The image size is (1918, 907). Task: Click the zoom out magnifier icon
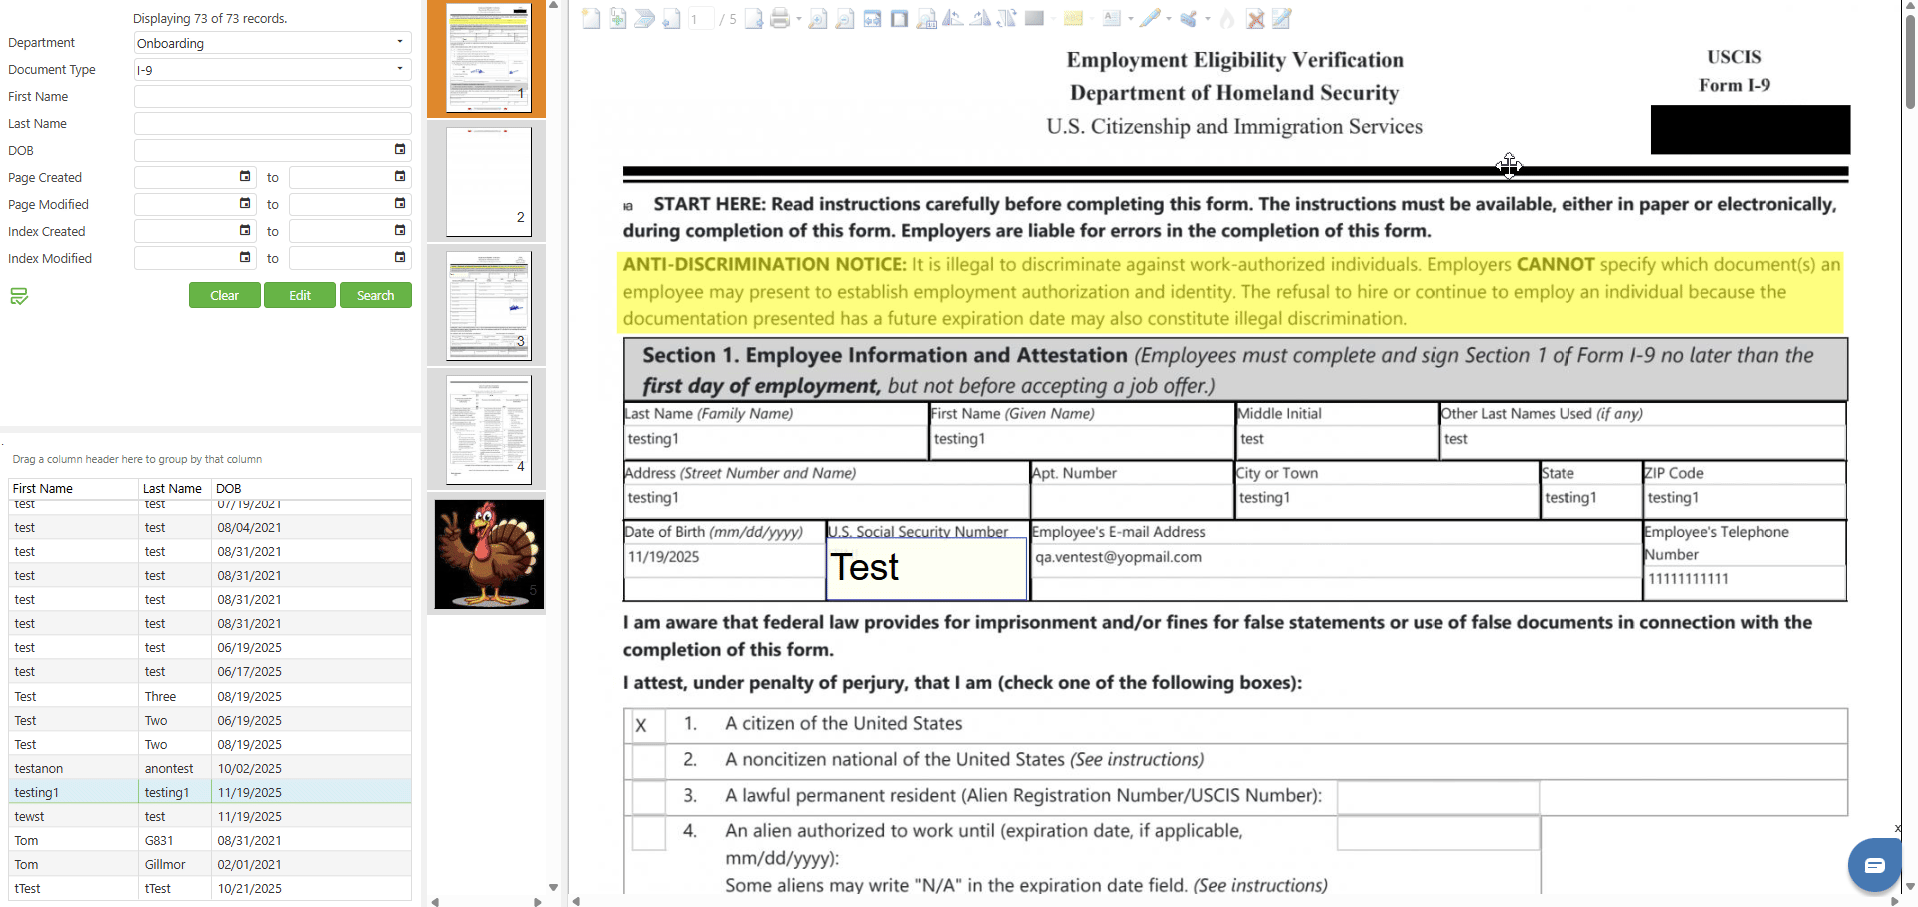844,18
